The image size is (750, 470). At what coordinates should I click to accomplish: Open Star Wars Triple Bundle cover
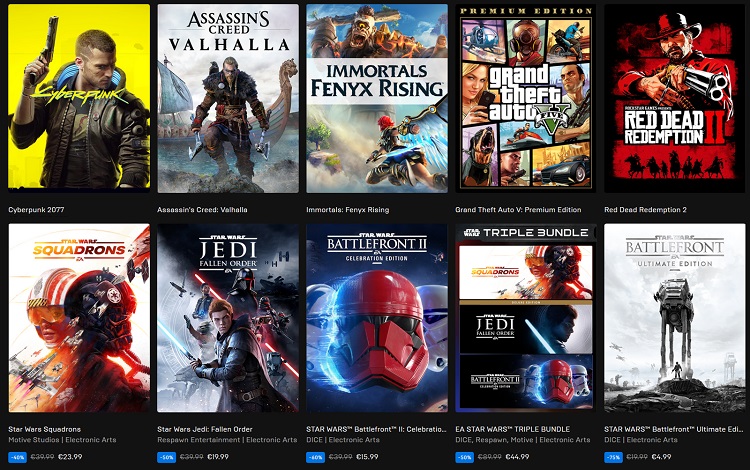526,318
